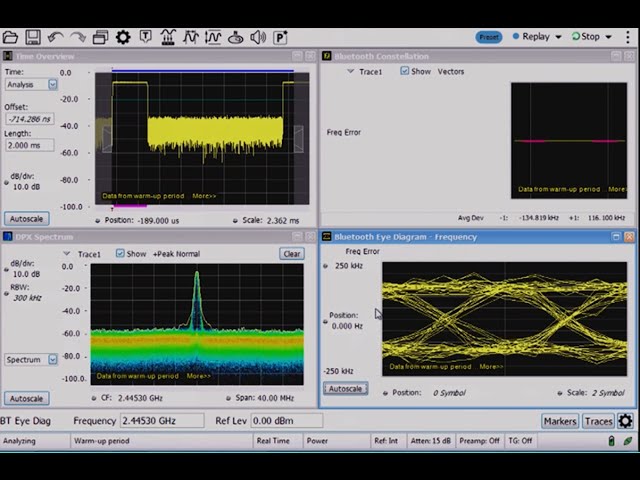Expand the Replay dropdown menu
The image size is (640, 480).
(x=557, y=37)
